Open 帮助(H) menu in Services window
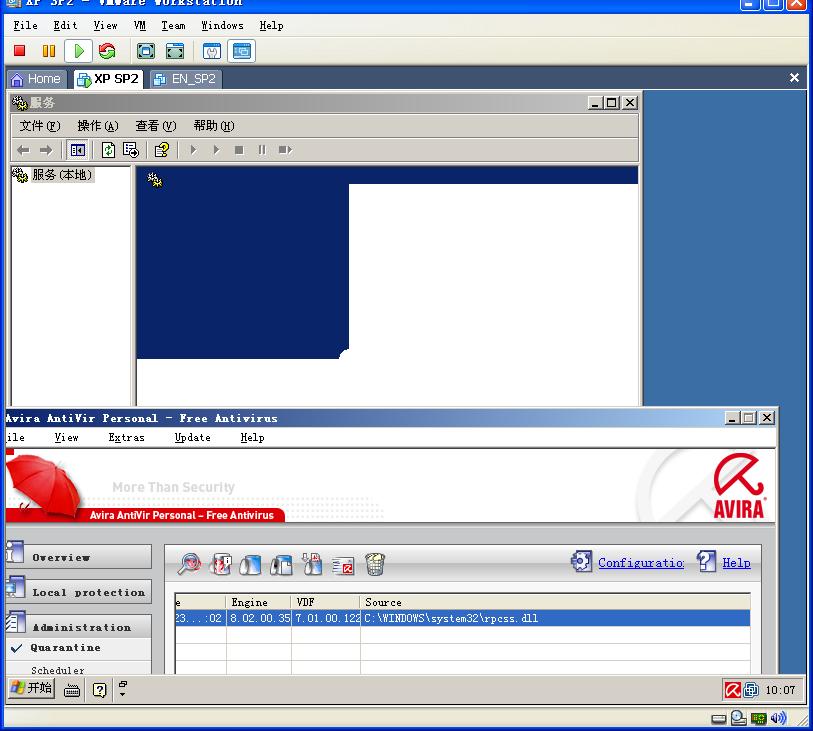 click(x=214, y=126)
